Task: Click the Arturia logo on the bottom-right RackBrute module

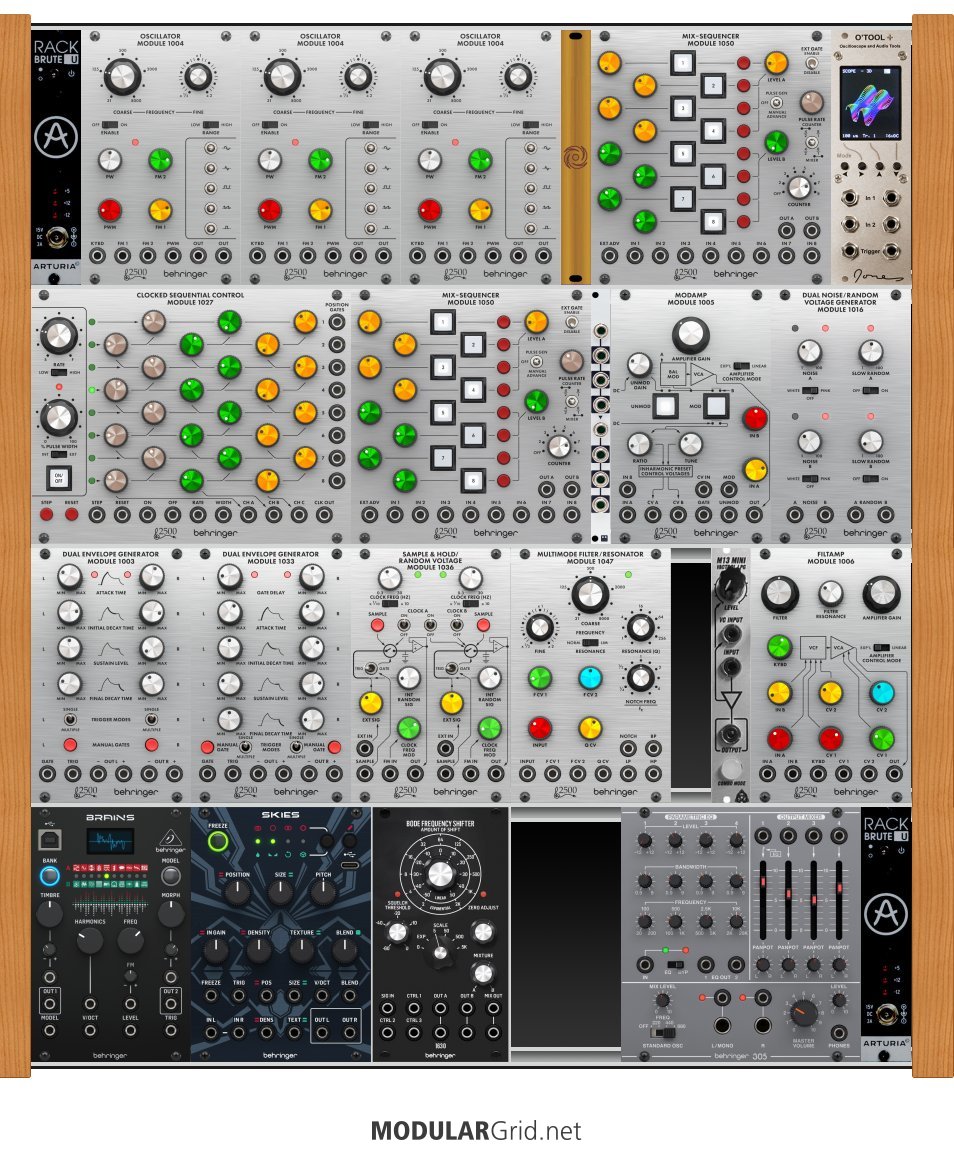Action: (x=886, y=913)
